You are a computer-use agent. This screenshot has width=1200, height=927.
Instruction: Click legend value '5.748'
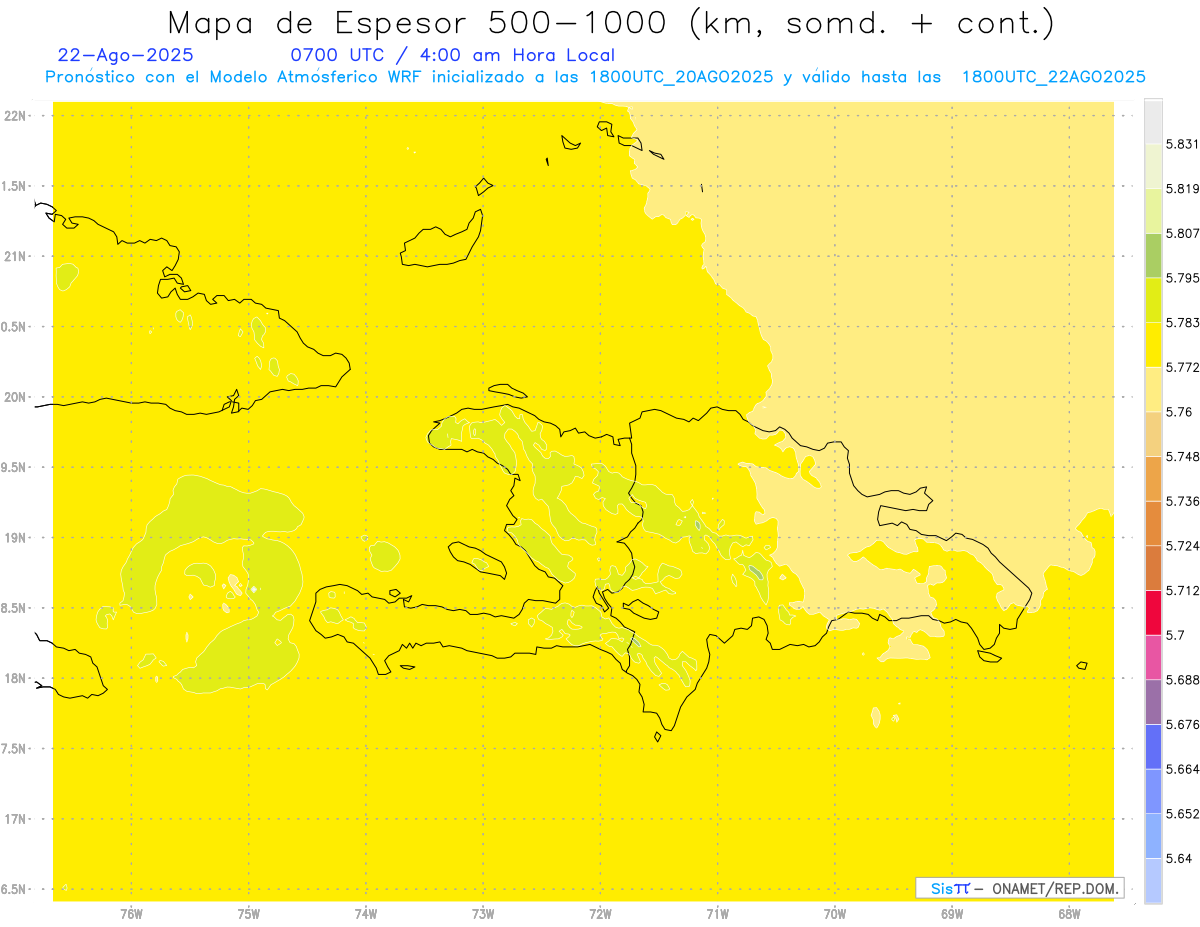1182,457
